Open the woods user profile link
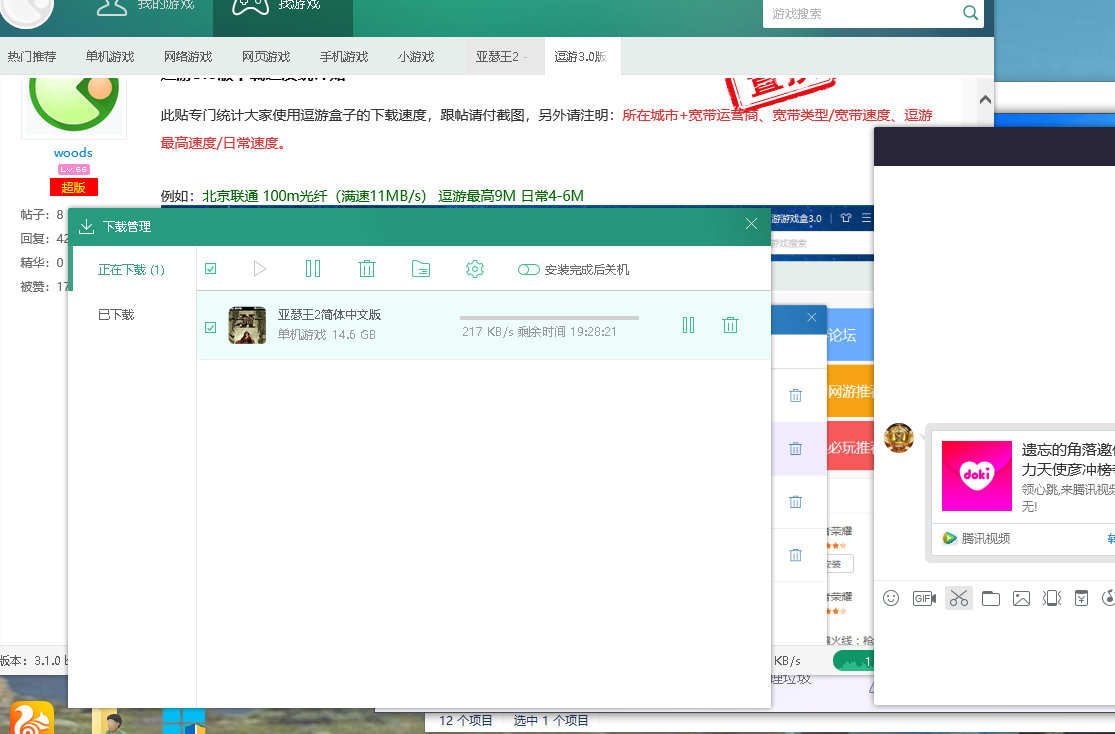The image size is (1115, 734). click(73, 152)
